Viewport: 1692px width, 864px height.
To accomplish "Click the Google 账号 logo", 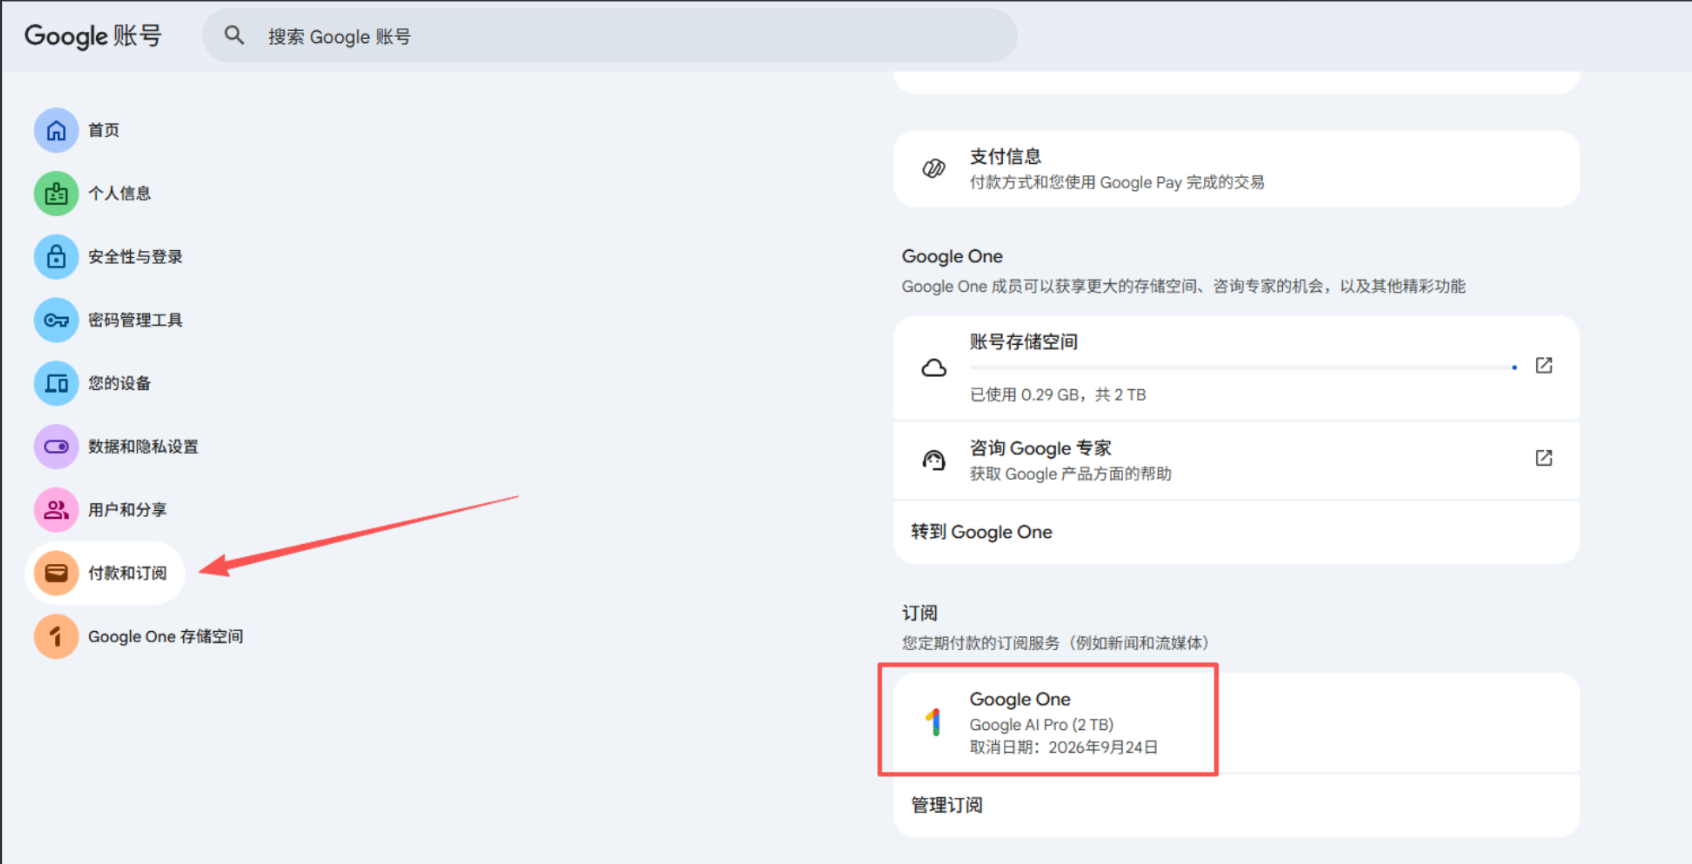I will tap(93, 36).
